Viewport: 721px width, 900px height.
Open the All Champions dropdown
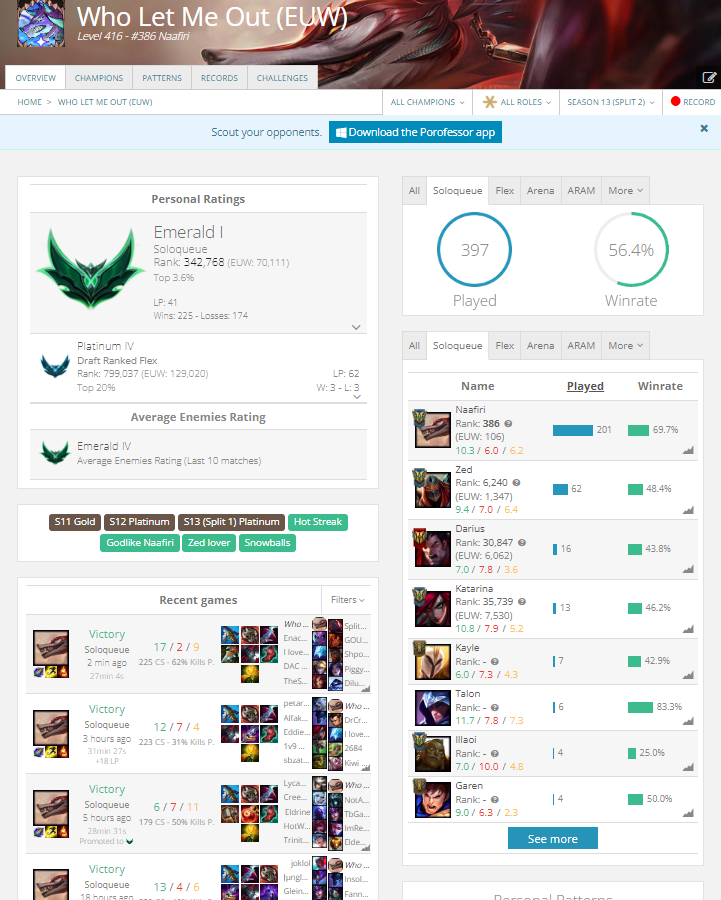pos(428,102)
